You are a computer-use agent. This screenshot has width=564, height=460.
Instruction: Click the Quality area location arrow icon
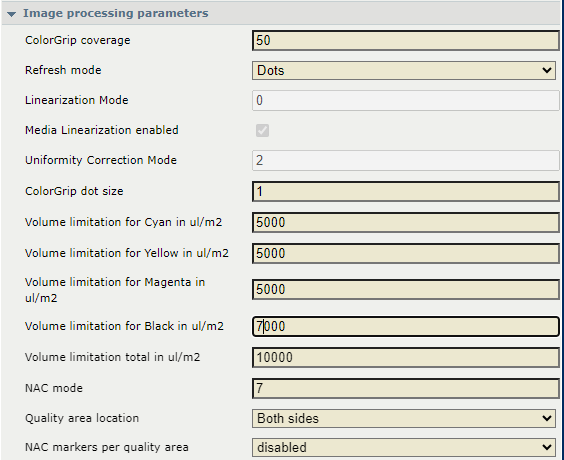pyautogui.click(x=547, y=418)
